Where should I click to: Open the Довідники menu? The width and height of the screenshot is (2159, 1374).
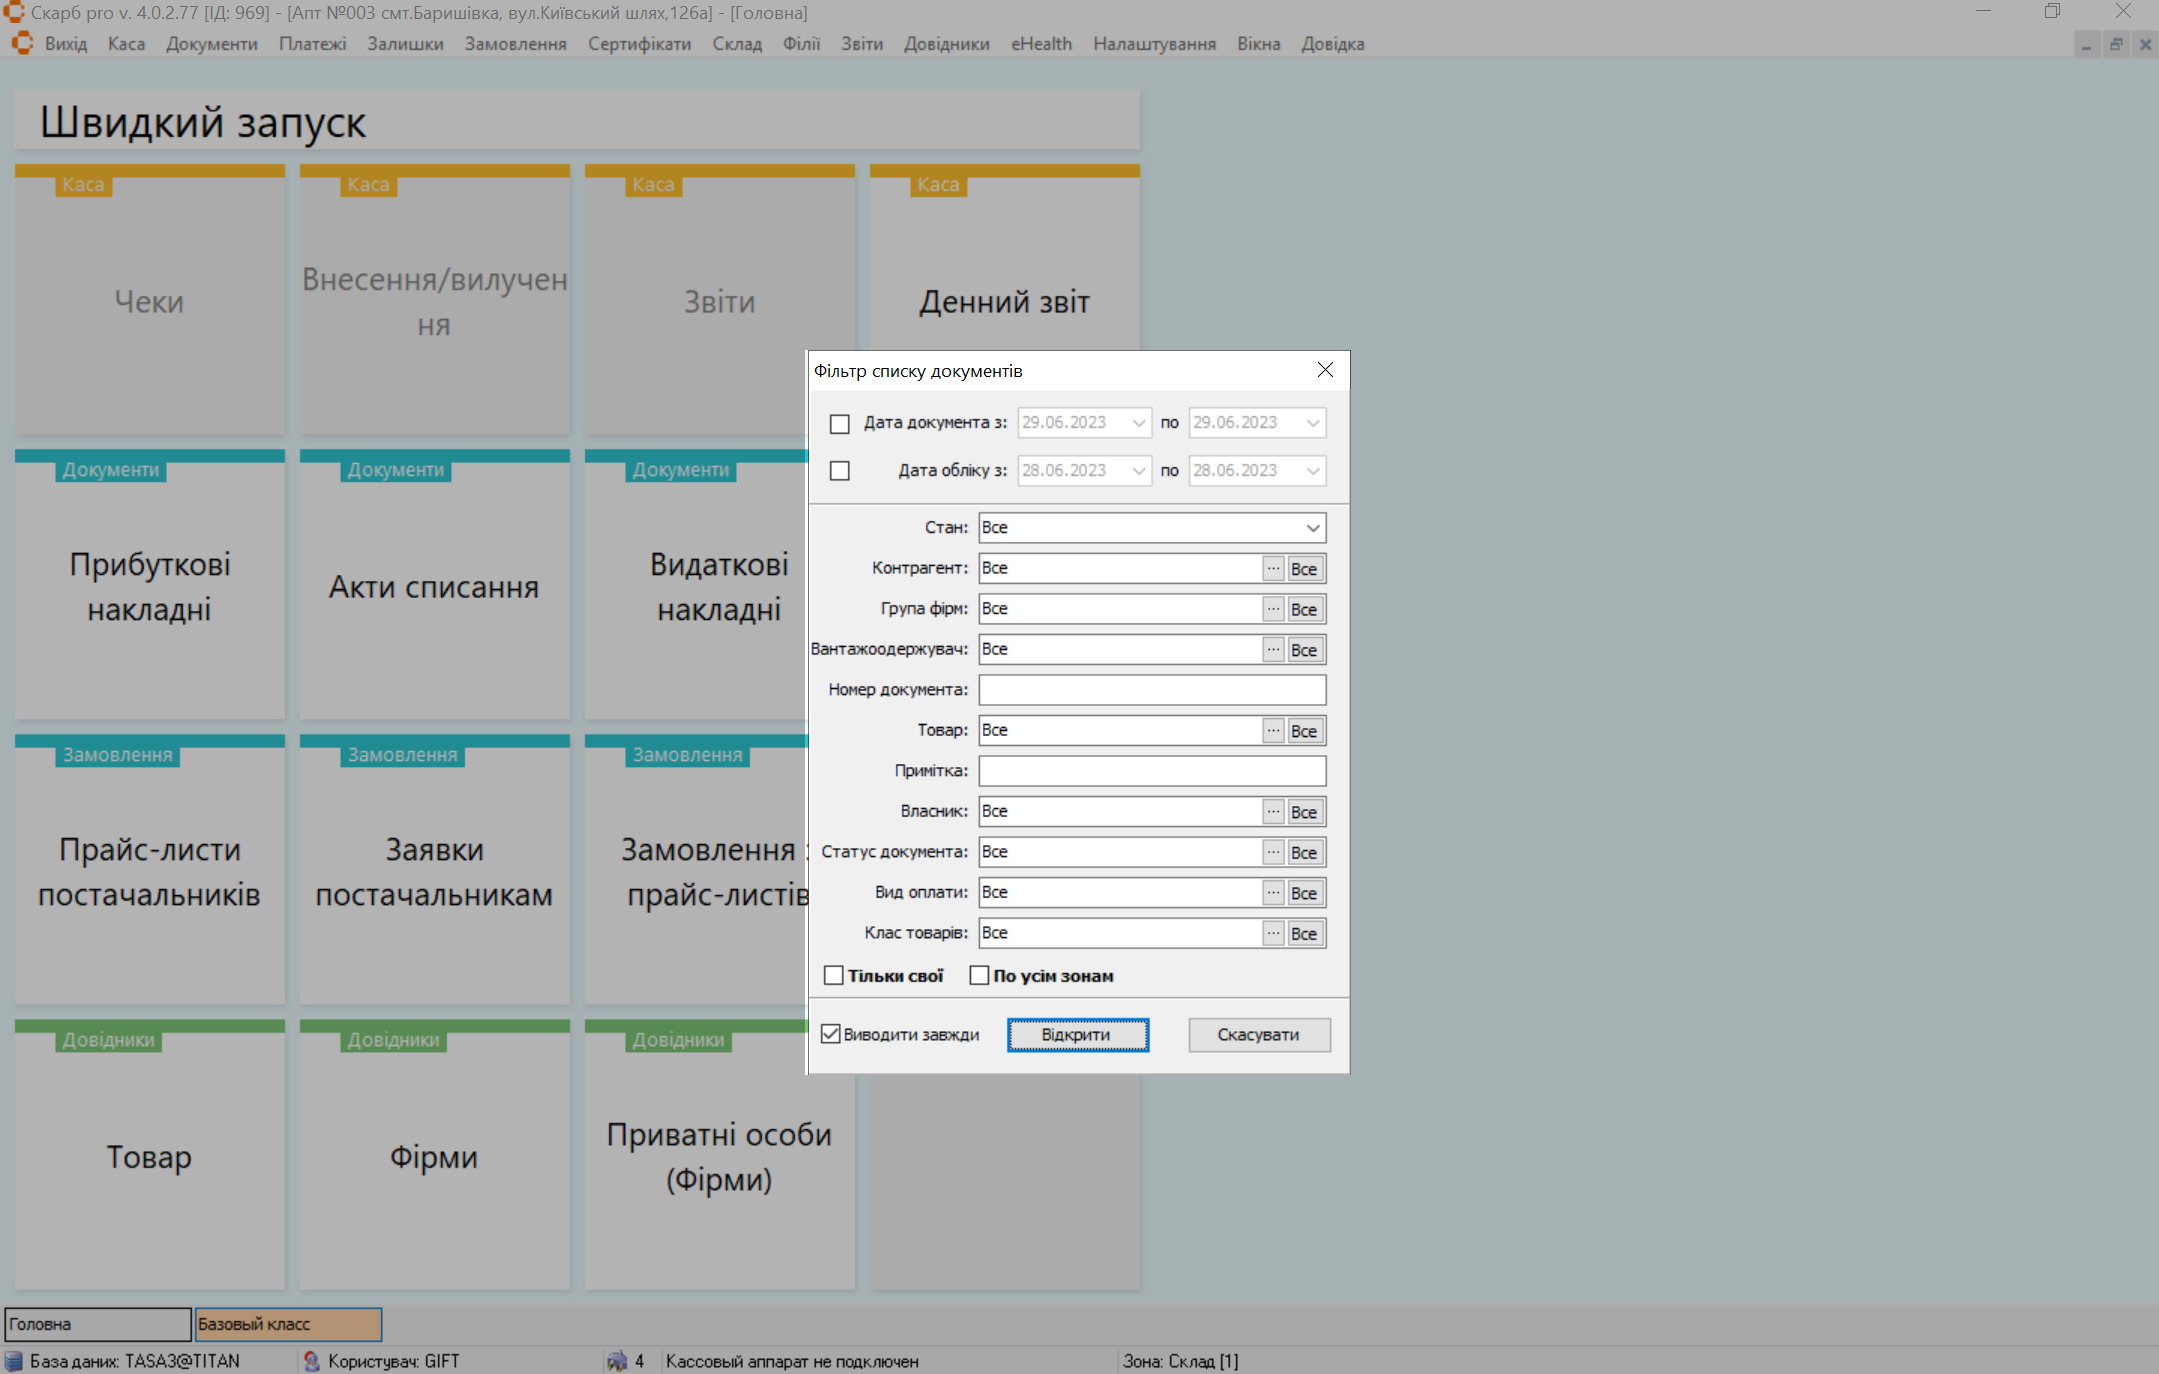(x=946, y=44)
